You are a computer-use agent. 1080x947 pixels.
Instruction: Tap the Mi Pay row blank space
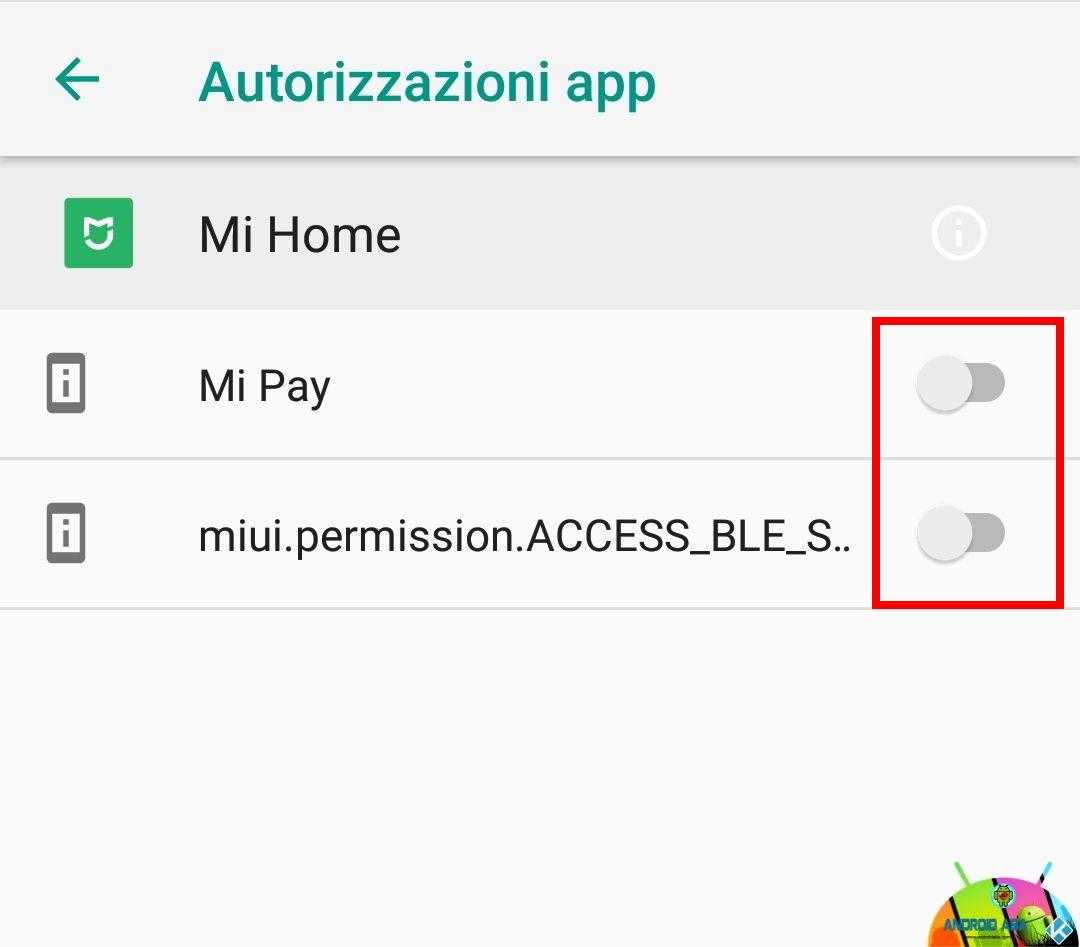(585, 384)
